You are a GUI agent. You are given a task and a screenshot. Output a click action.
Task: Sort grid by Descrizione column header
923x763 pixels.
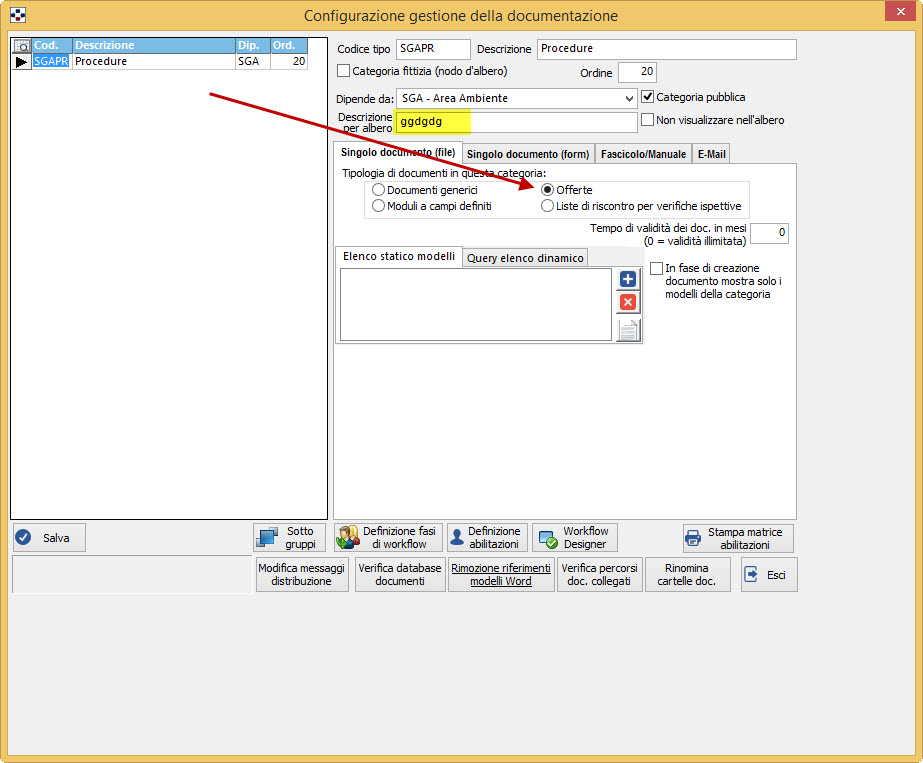[153, 45]
